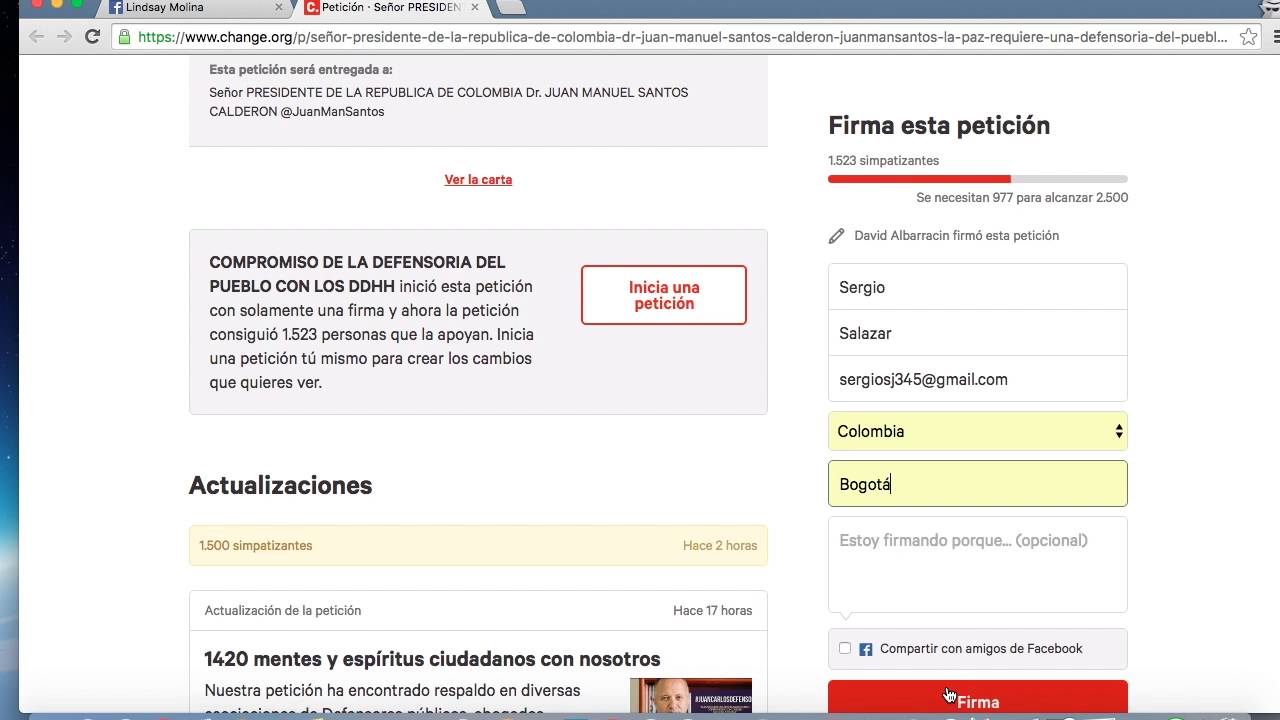1280x720 pixels.
Task: Click the Actualizaciones heading
Action: [280, 485]
